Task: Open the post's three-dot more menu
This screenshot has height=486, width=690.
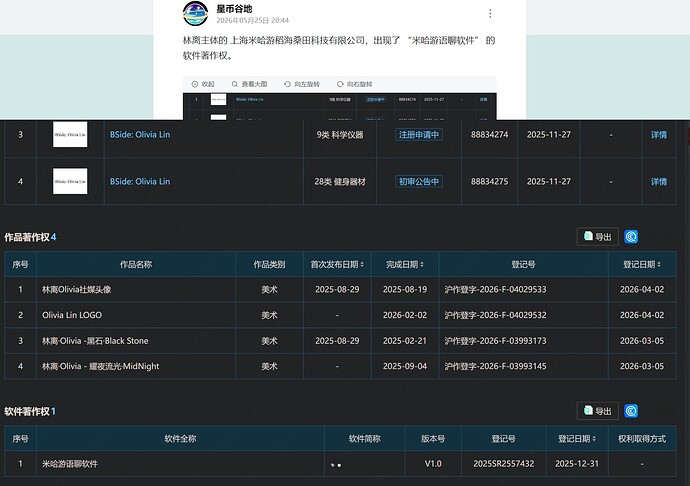Action: pyautogui.click(x=490, y=14)
